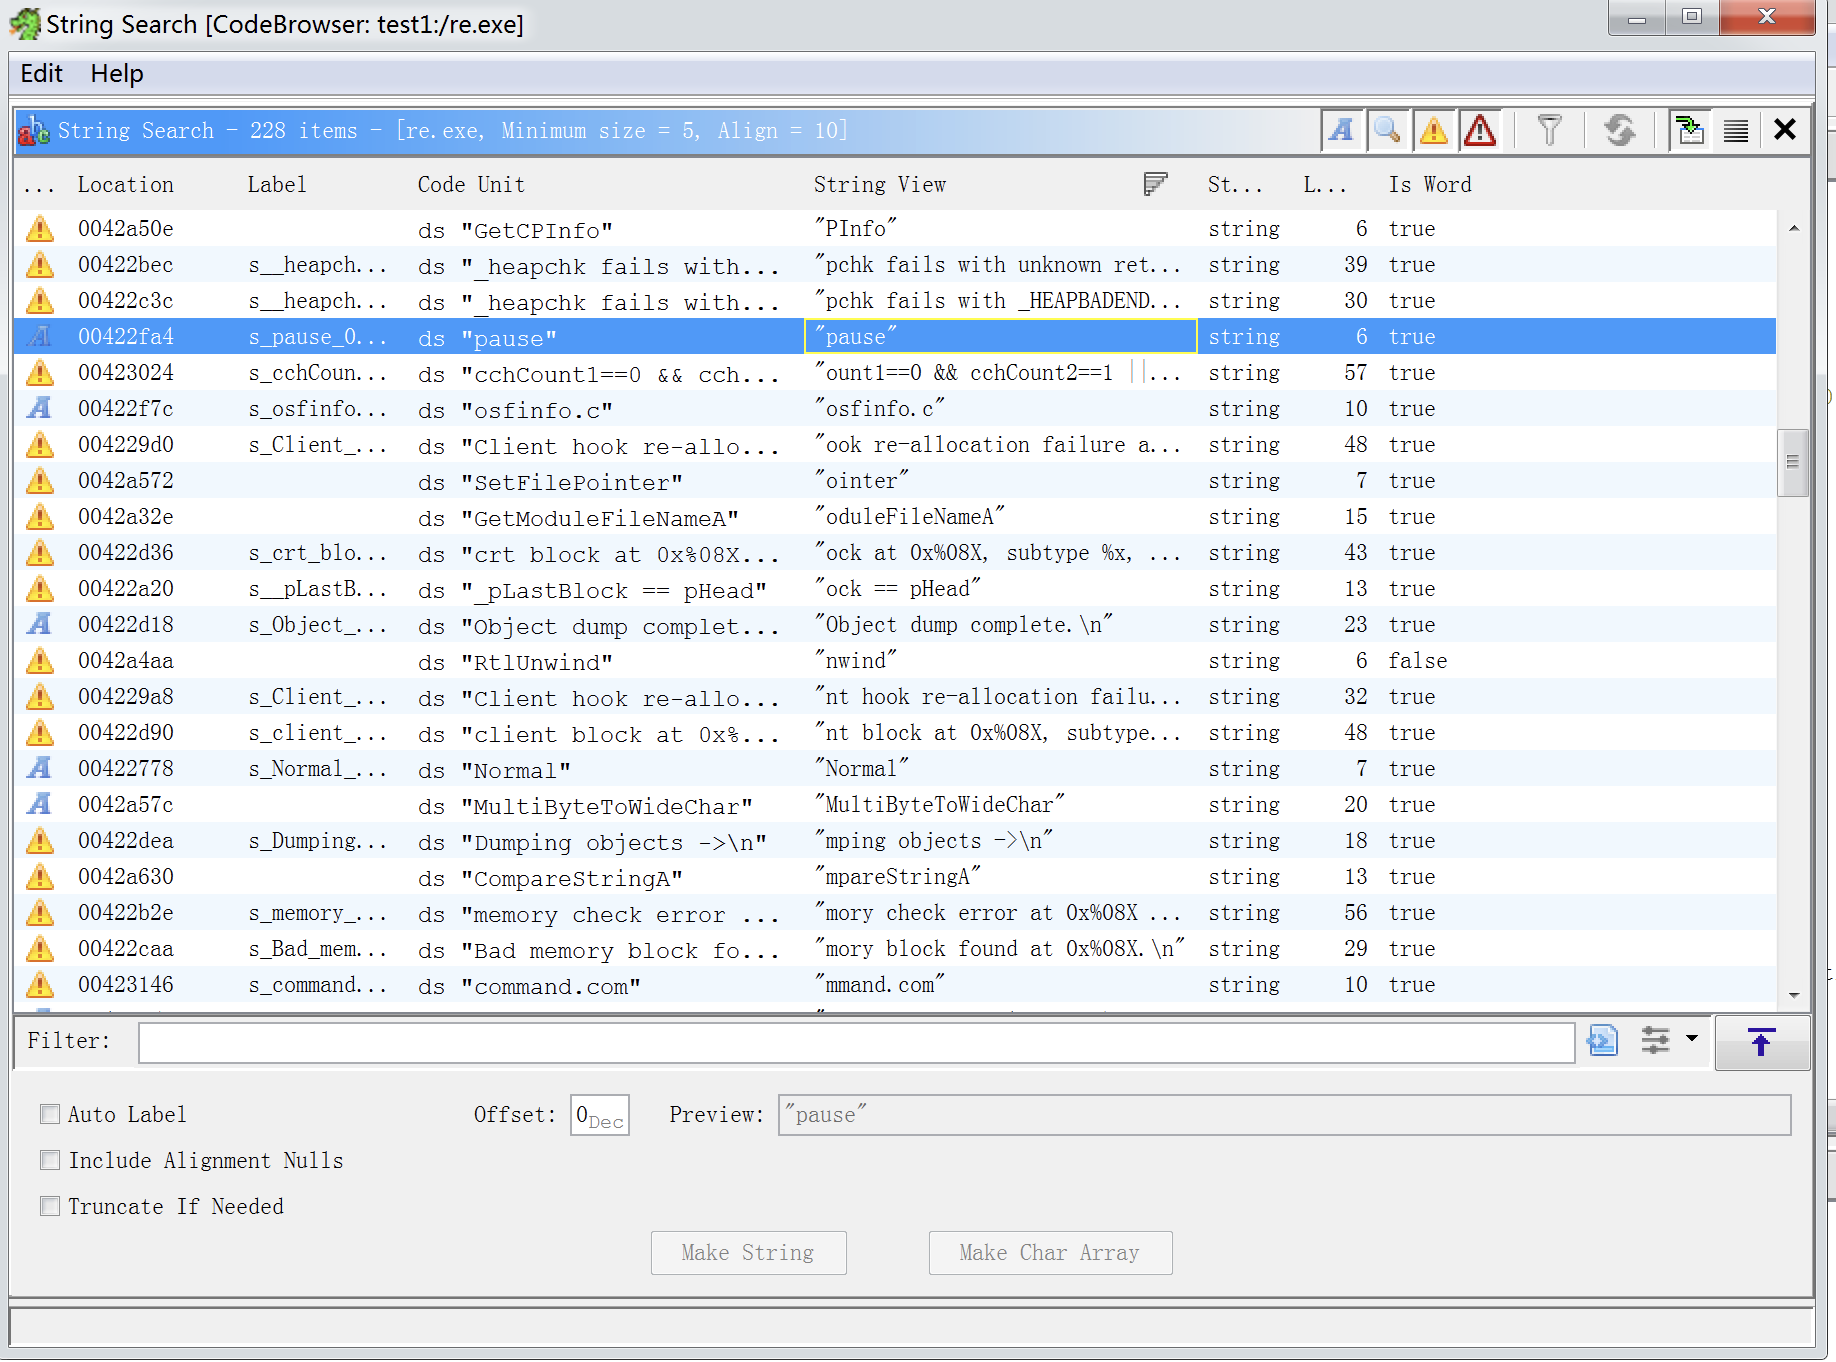Click the funnel filter icon in the toolbar
The width and height of the screenshot is (1836, 1362).
1549,130
